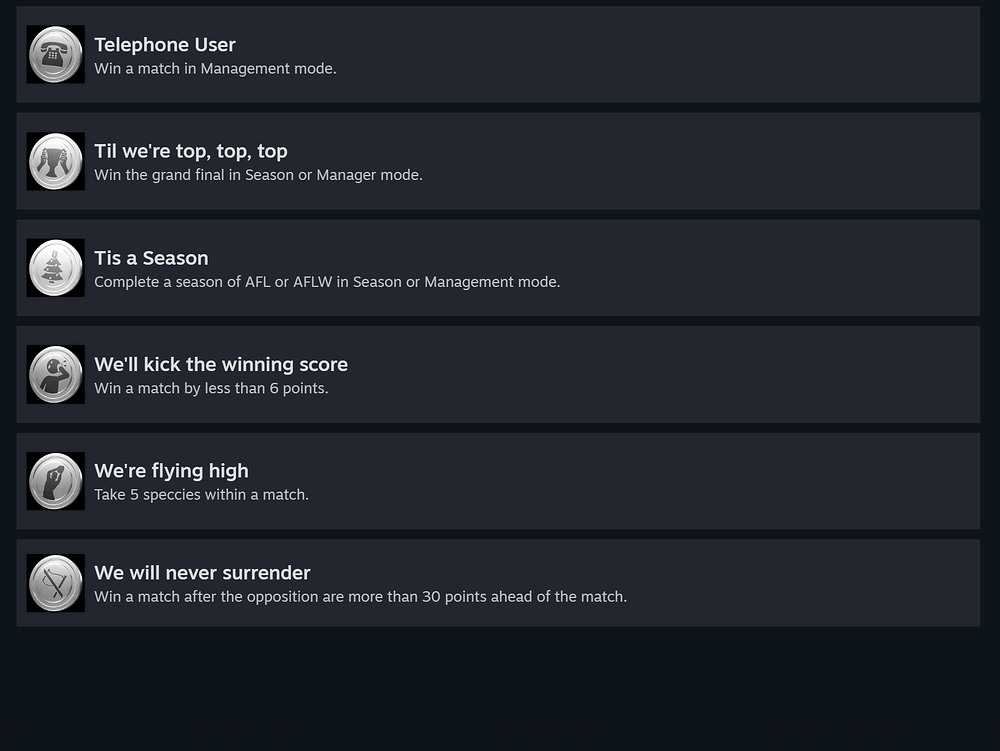Click the Win a match by less than 6 points text
The height and width of the screenshot is (751, 1000).
point(211,388)
